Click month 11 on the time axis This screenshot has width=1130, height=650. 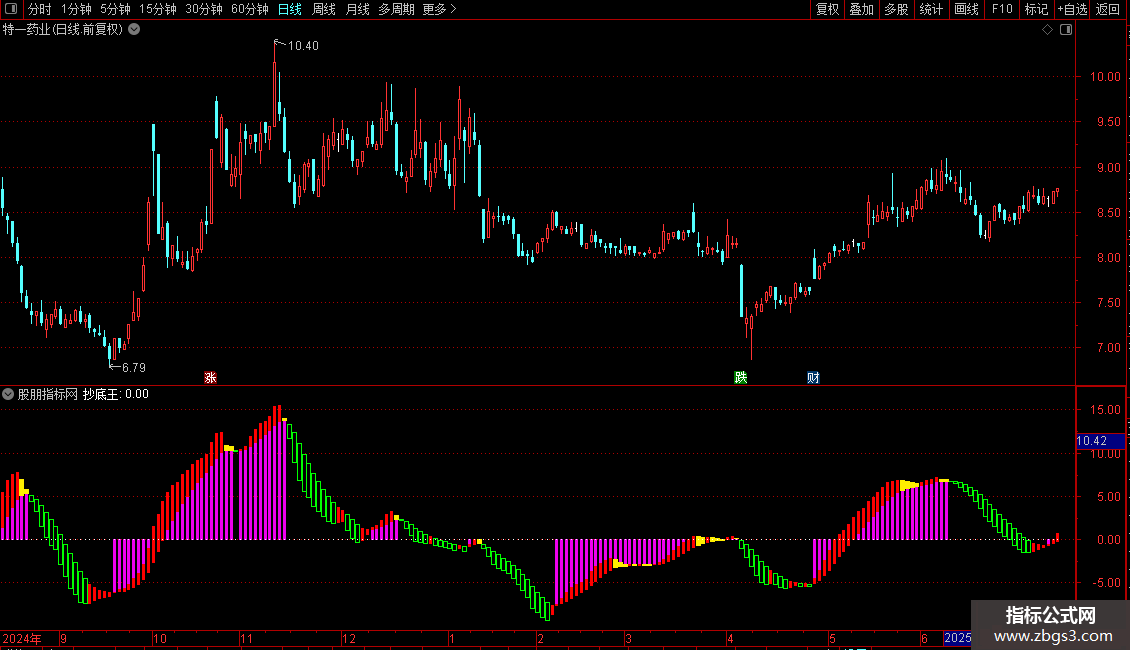point(246,638)
